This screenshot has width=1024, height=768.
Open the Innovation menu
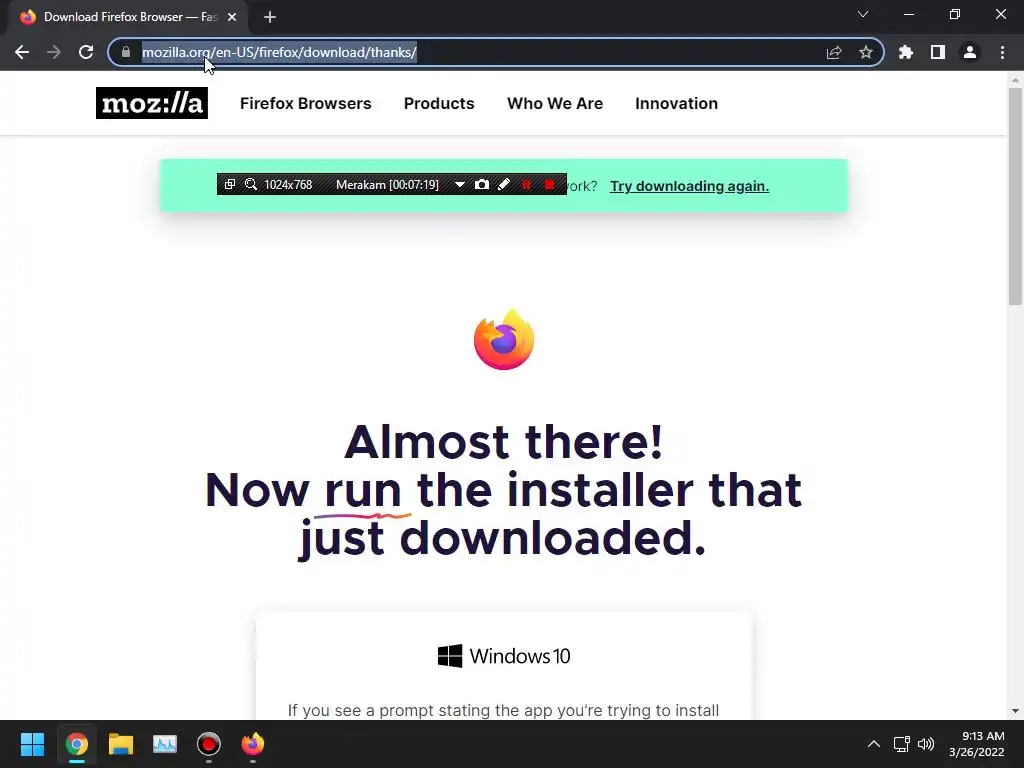677,103
